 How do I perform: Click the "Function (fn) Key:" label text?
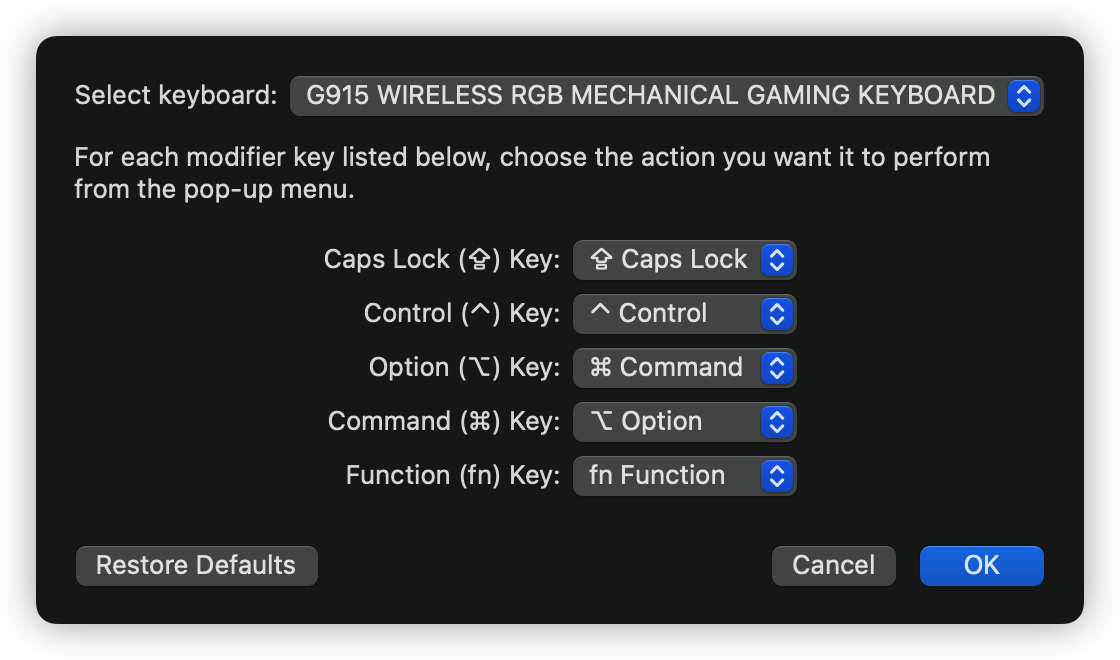(x=452, y=476)
